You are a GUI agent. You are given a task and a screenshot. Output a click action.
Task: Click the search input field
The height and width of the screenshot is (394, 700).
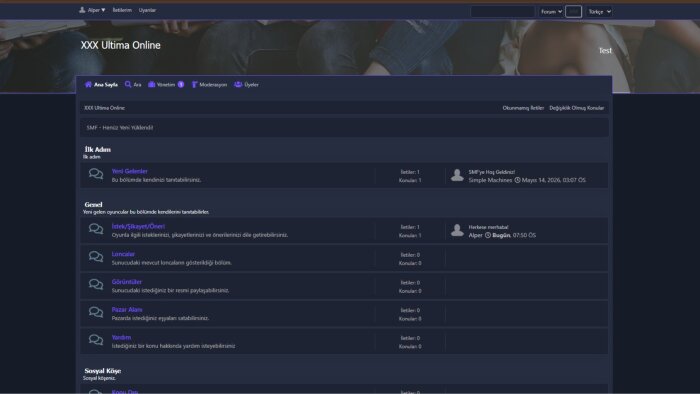coord(503,11)
